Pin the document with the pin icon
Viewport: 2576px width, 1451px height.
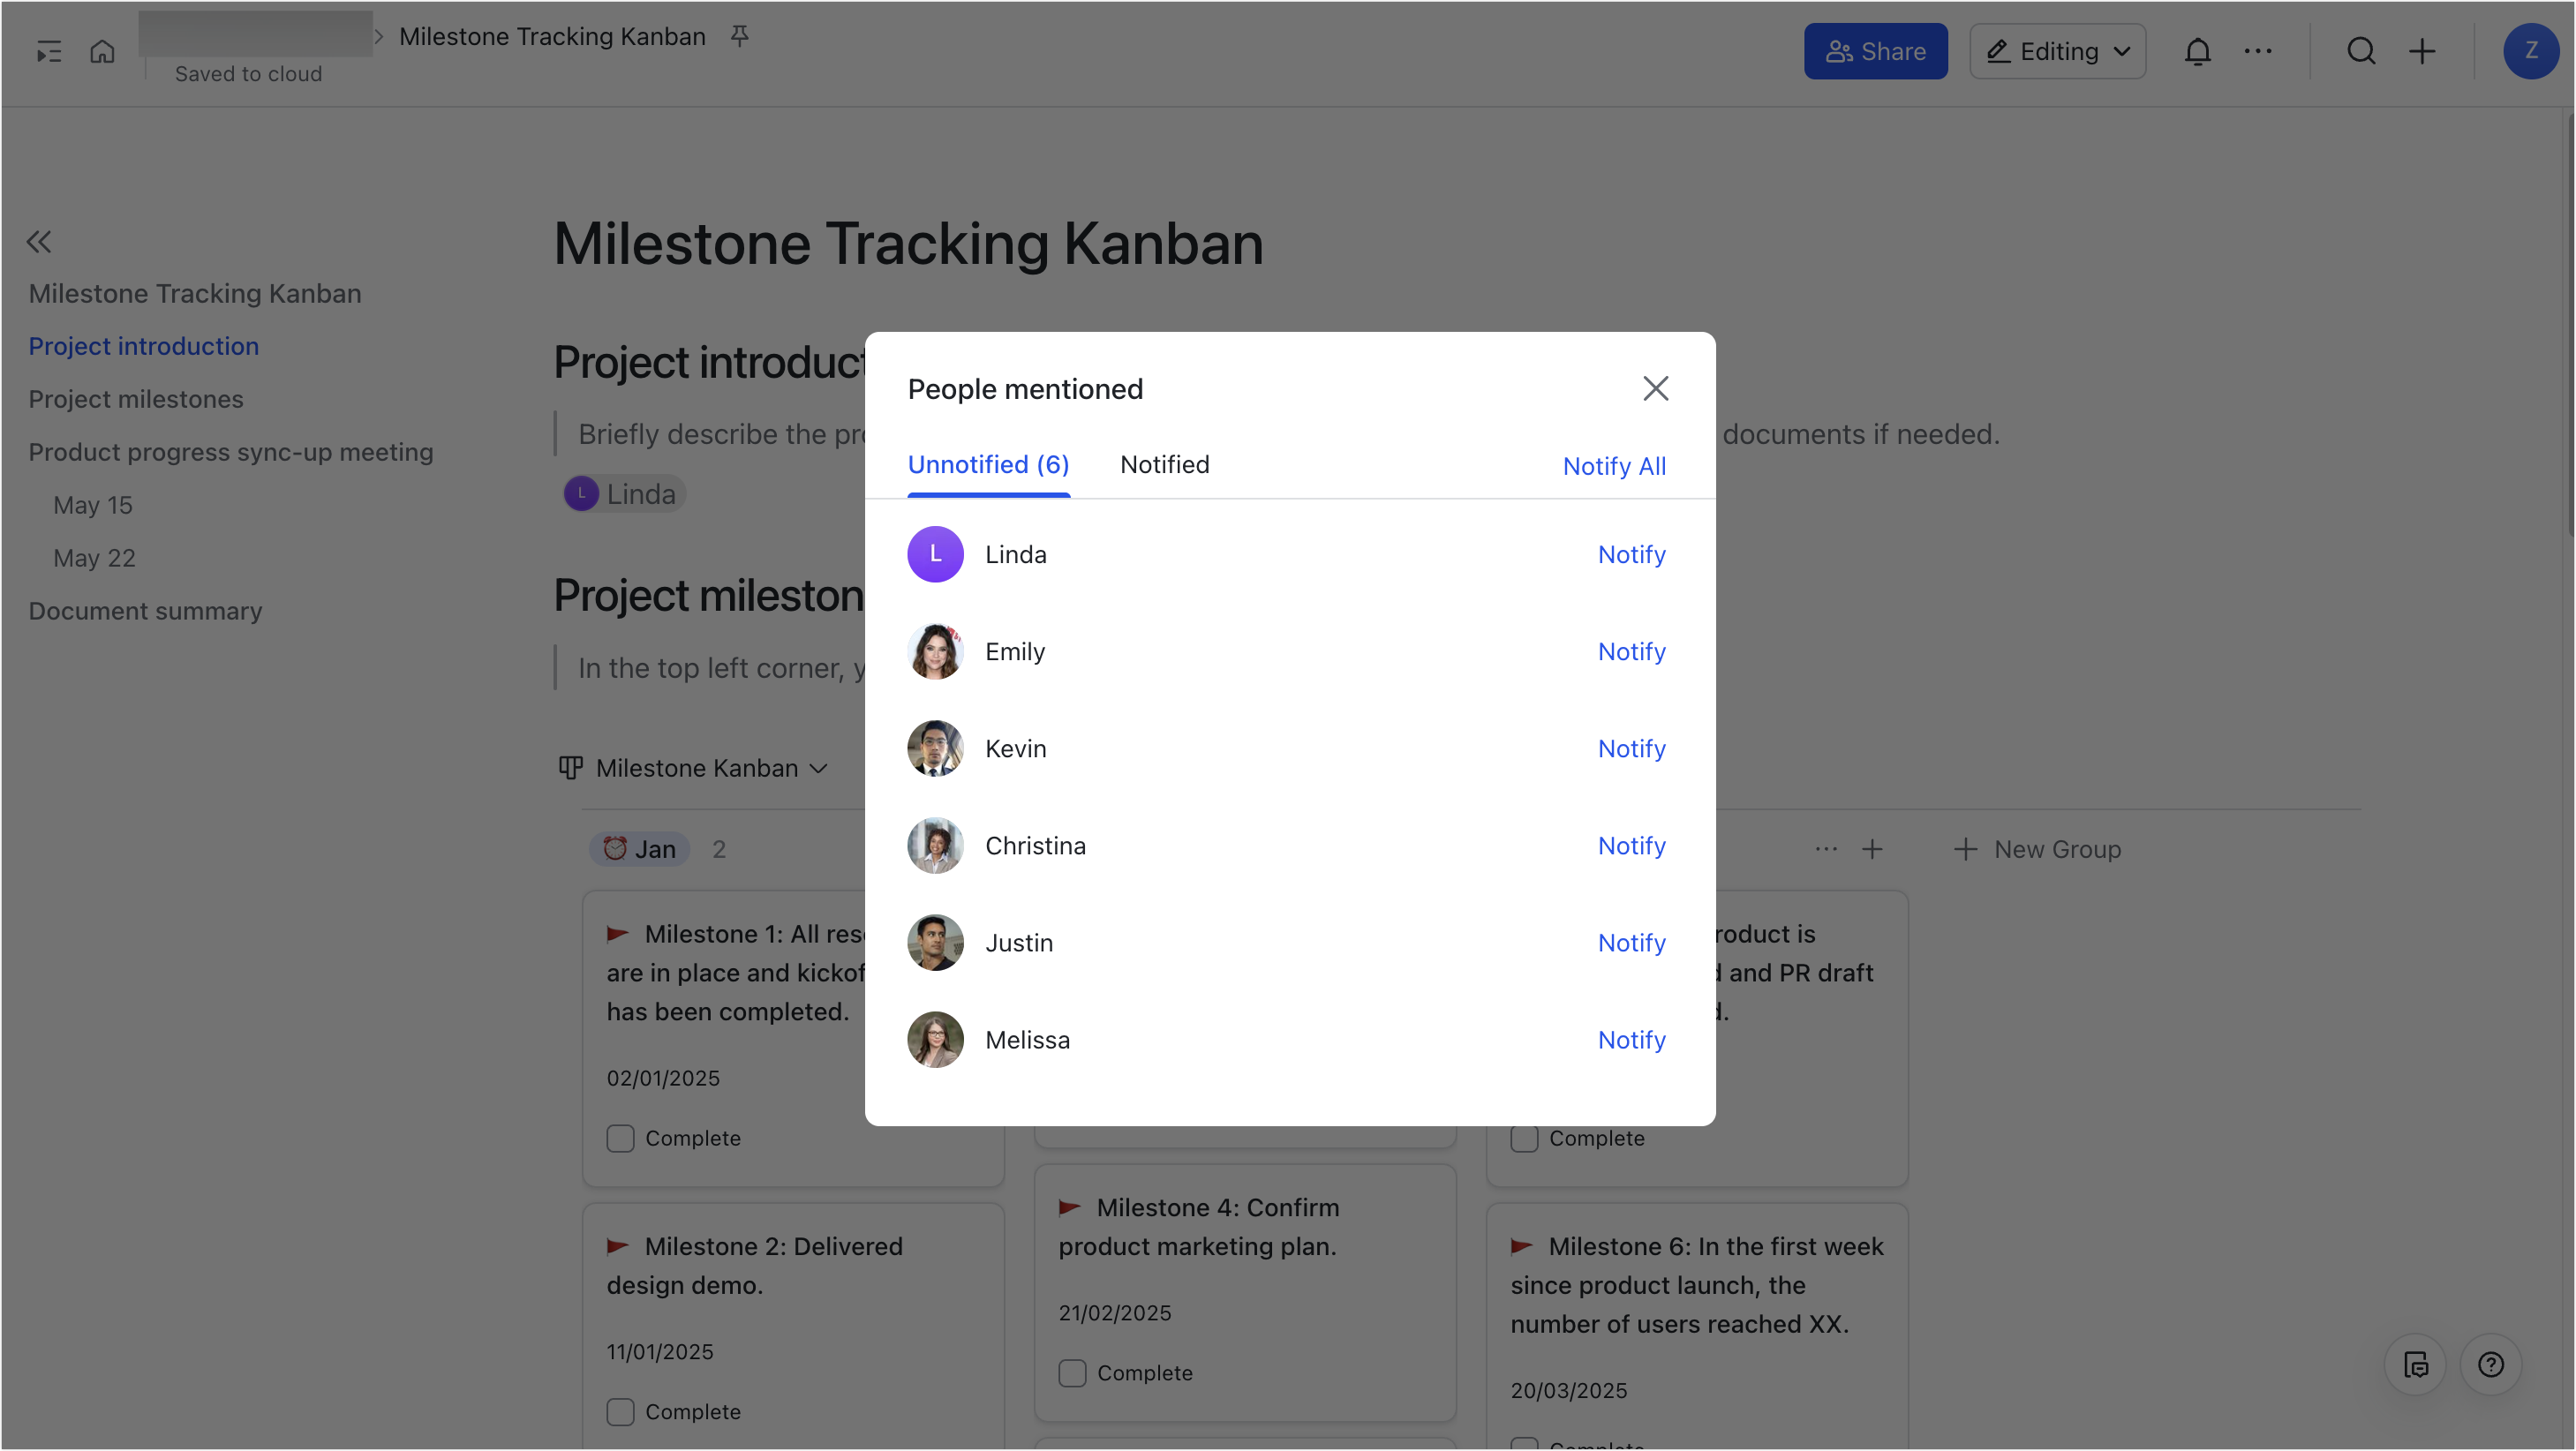pos(740,36)
